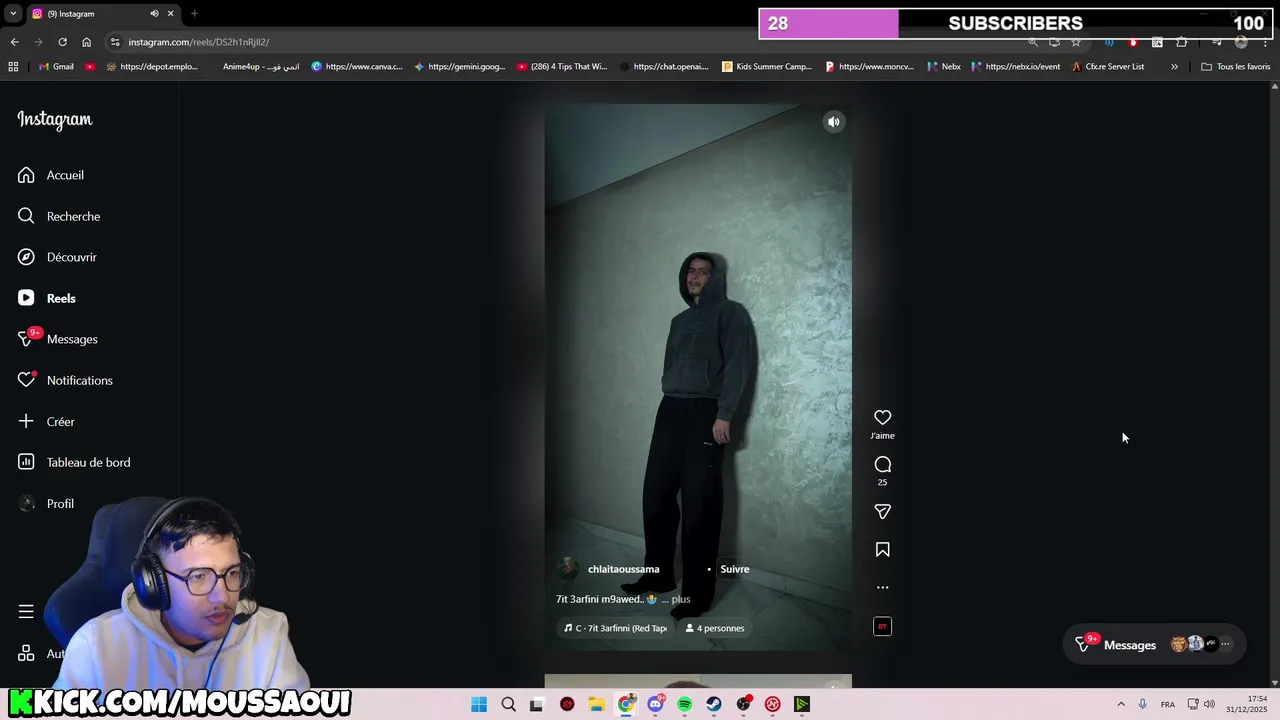Open Tableau de bord in sidebar
The width and height of the screenshot is (1280, 720).
click(x=74, y=462)
